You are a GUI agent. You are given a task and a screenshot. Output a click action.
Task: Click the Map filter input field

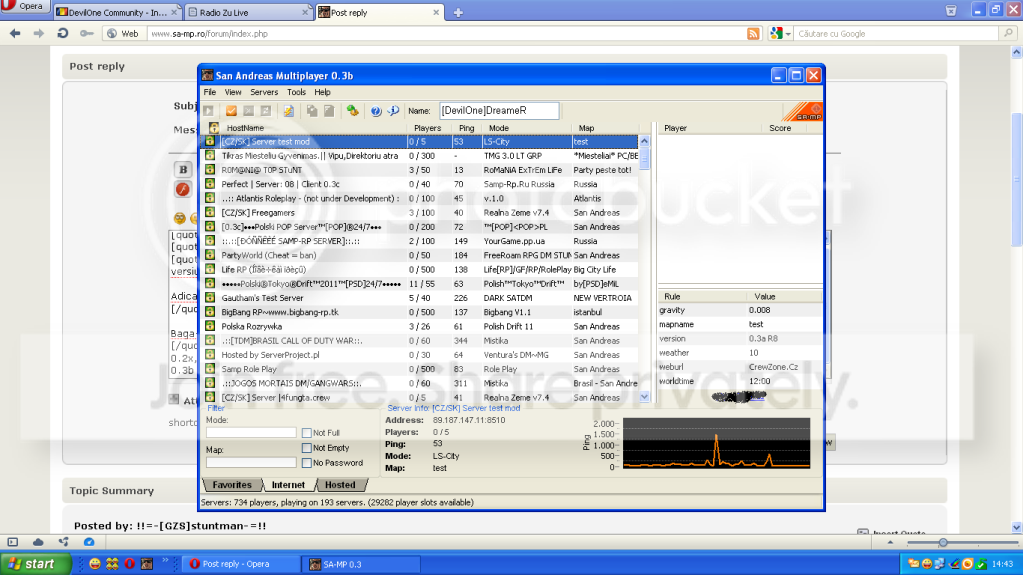pyautogui.click(x=251, y=463)
